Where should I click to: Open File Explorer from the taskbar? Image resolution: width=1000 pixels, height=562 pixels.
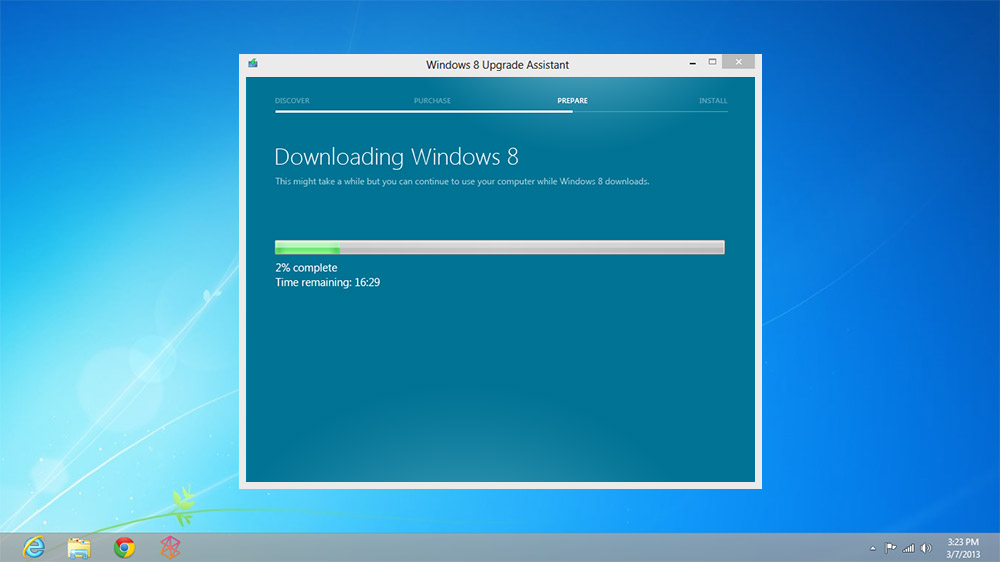79,548
